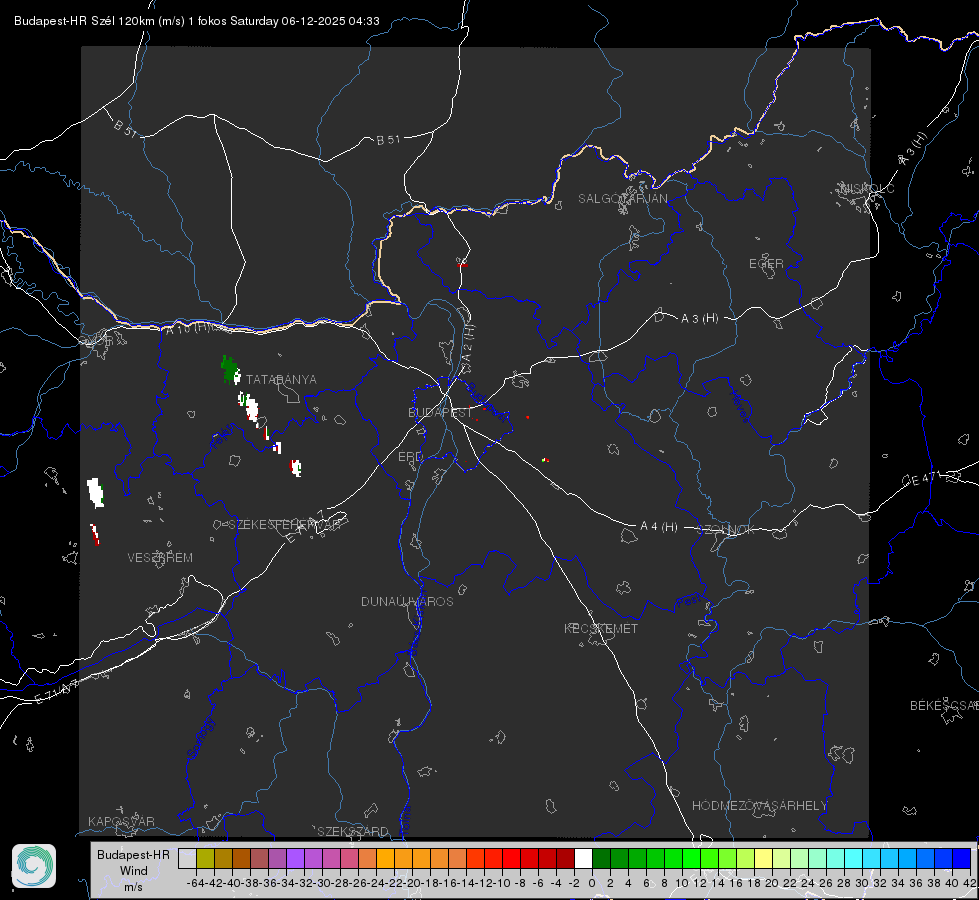Select the white swatch between -2 and 0
979x900 pixels.
pyautogui.click(x=583, y=858)
